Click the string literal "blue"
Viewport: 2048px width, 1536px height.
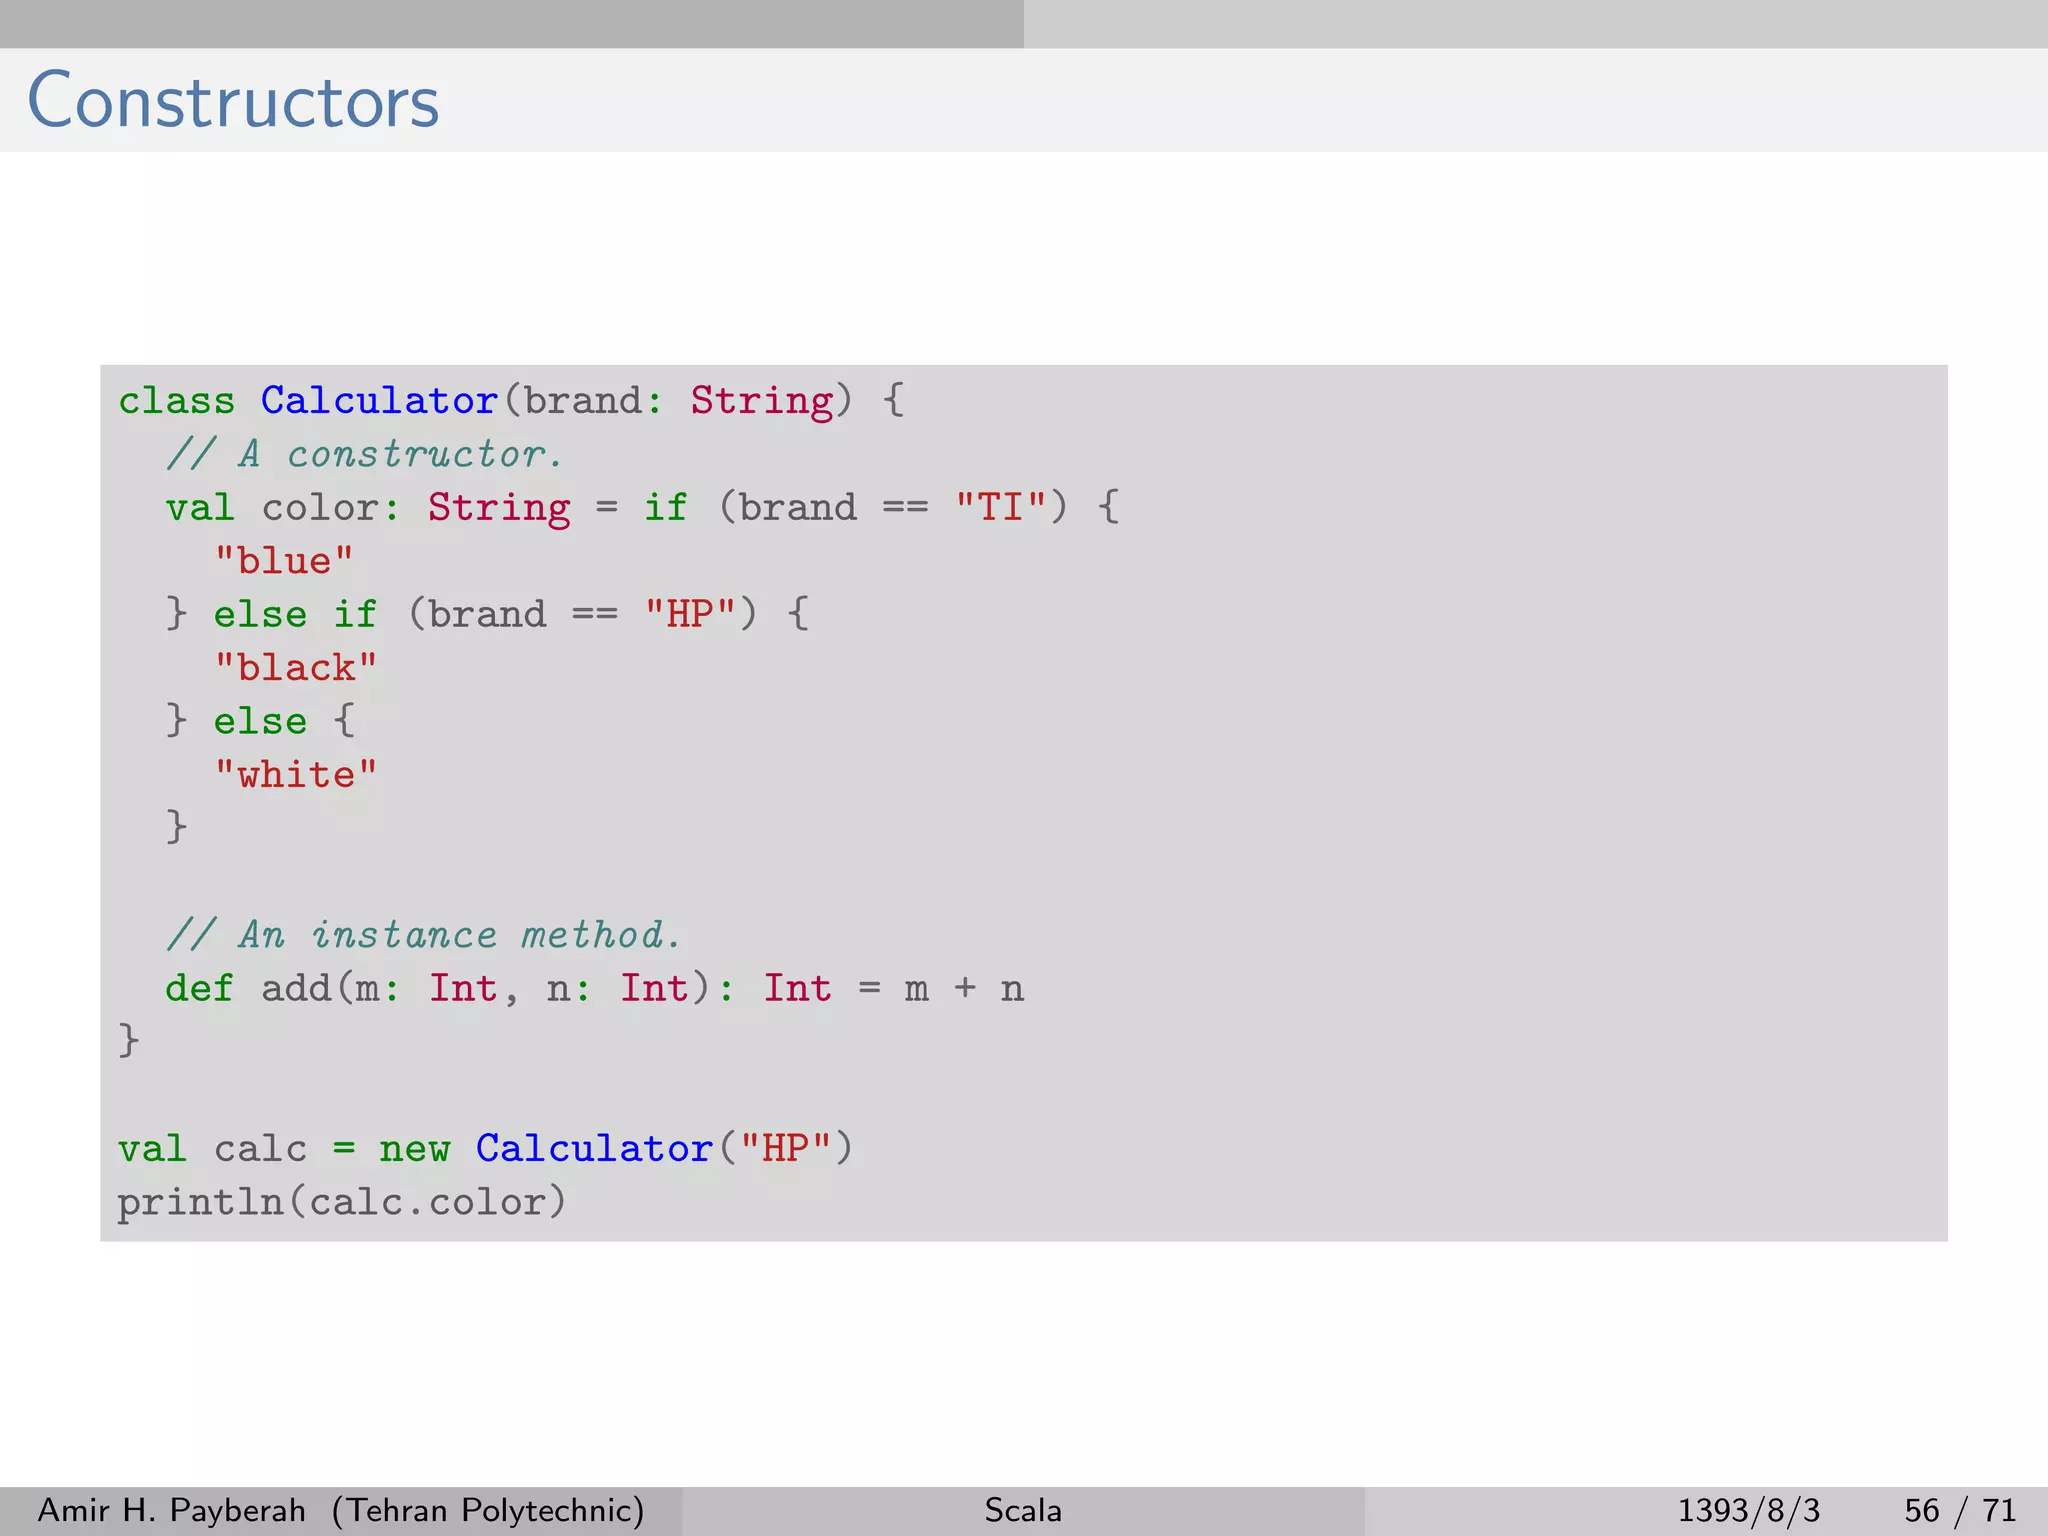pos(284,560)
